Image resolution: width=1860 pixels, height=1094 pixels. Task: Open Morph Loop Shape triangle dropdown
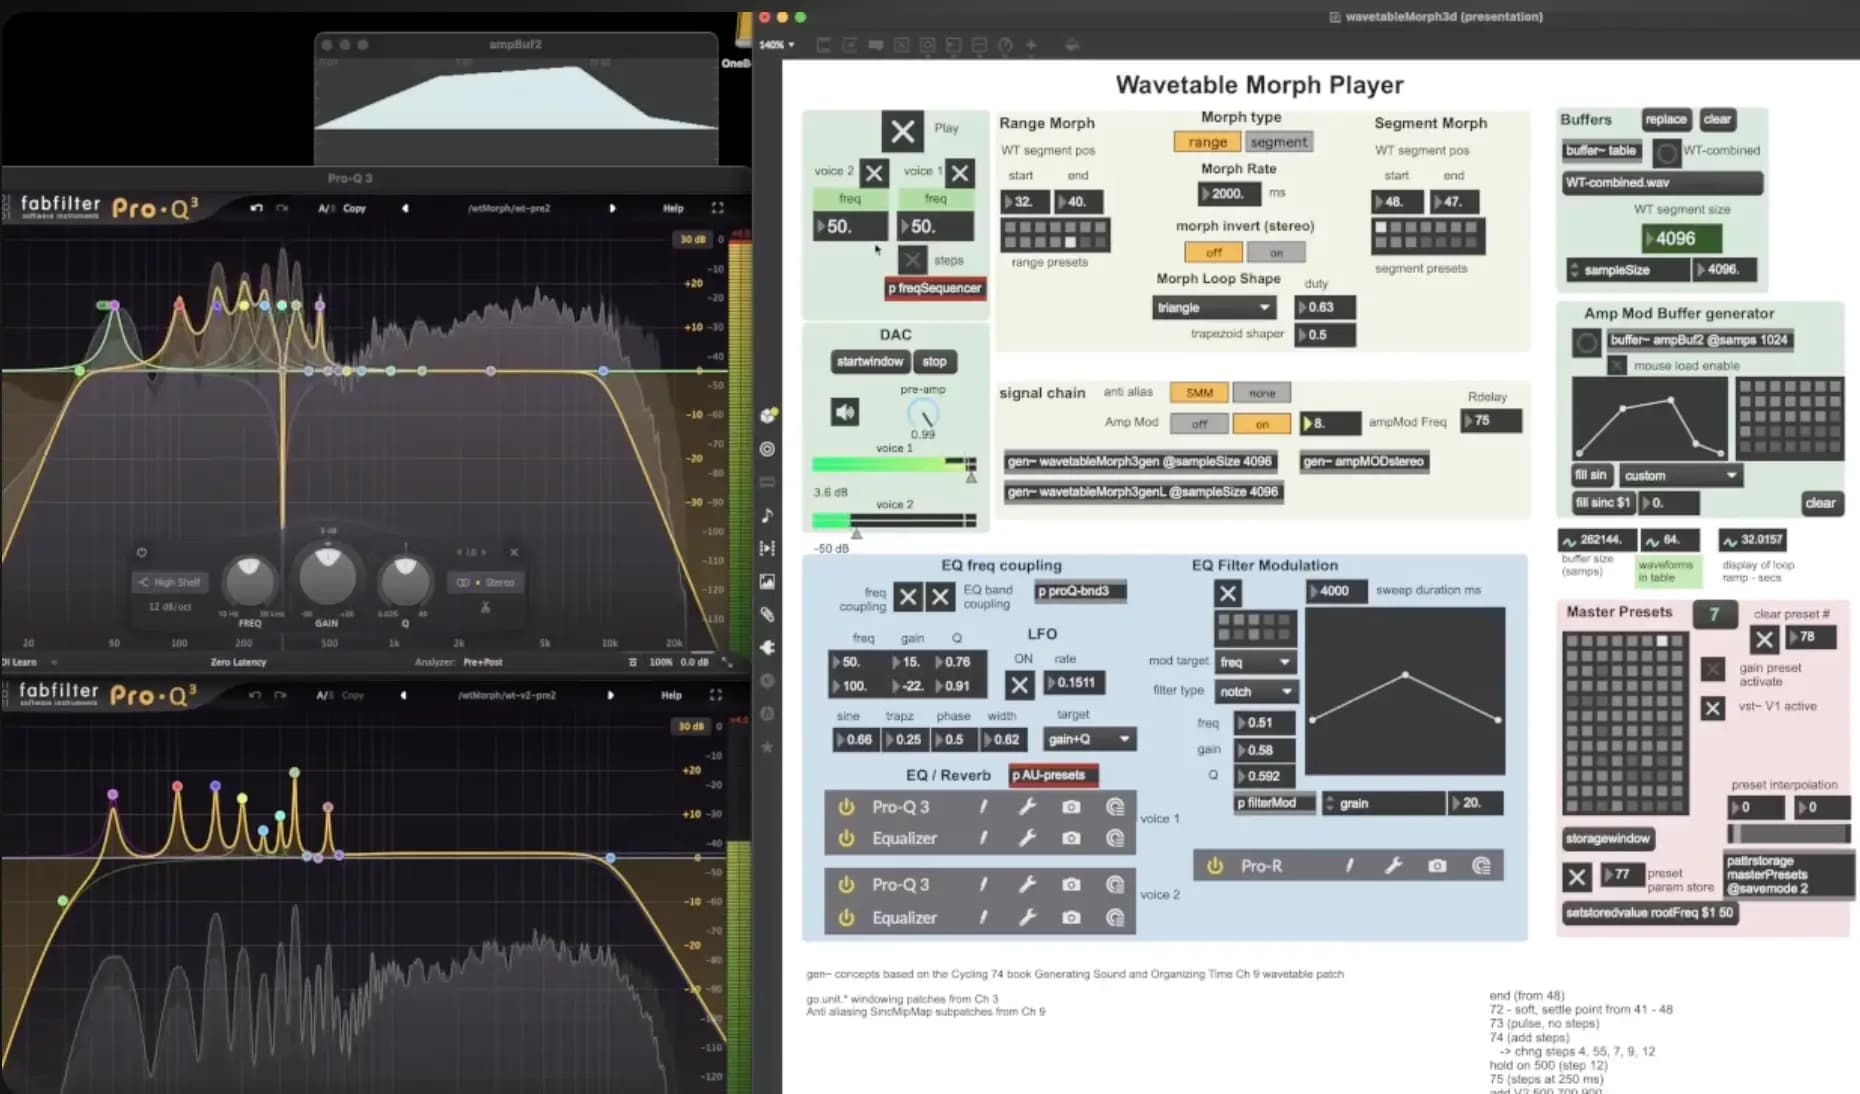(1214, 308)
